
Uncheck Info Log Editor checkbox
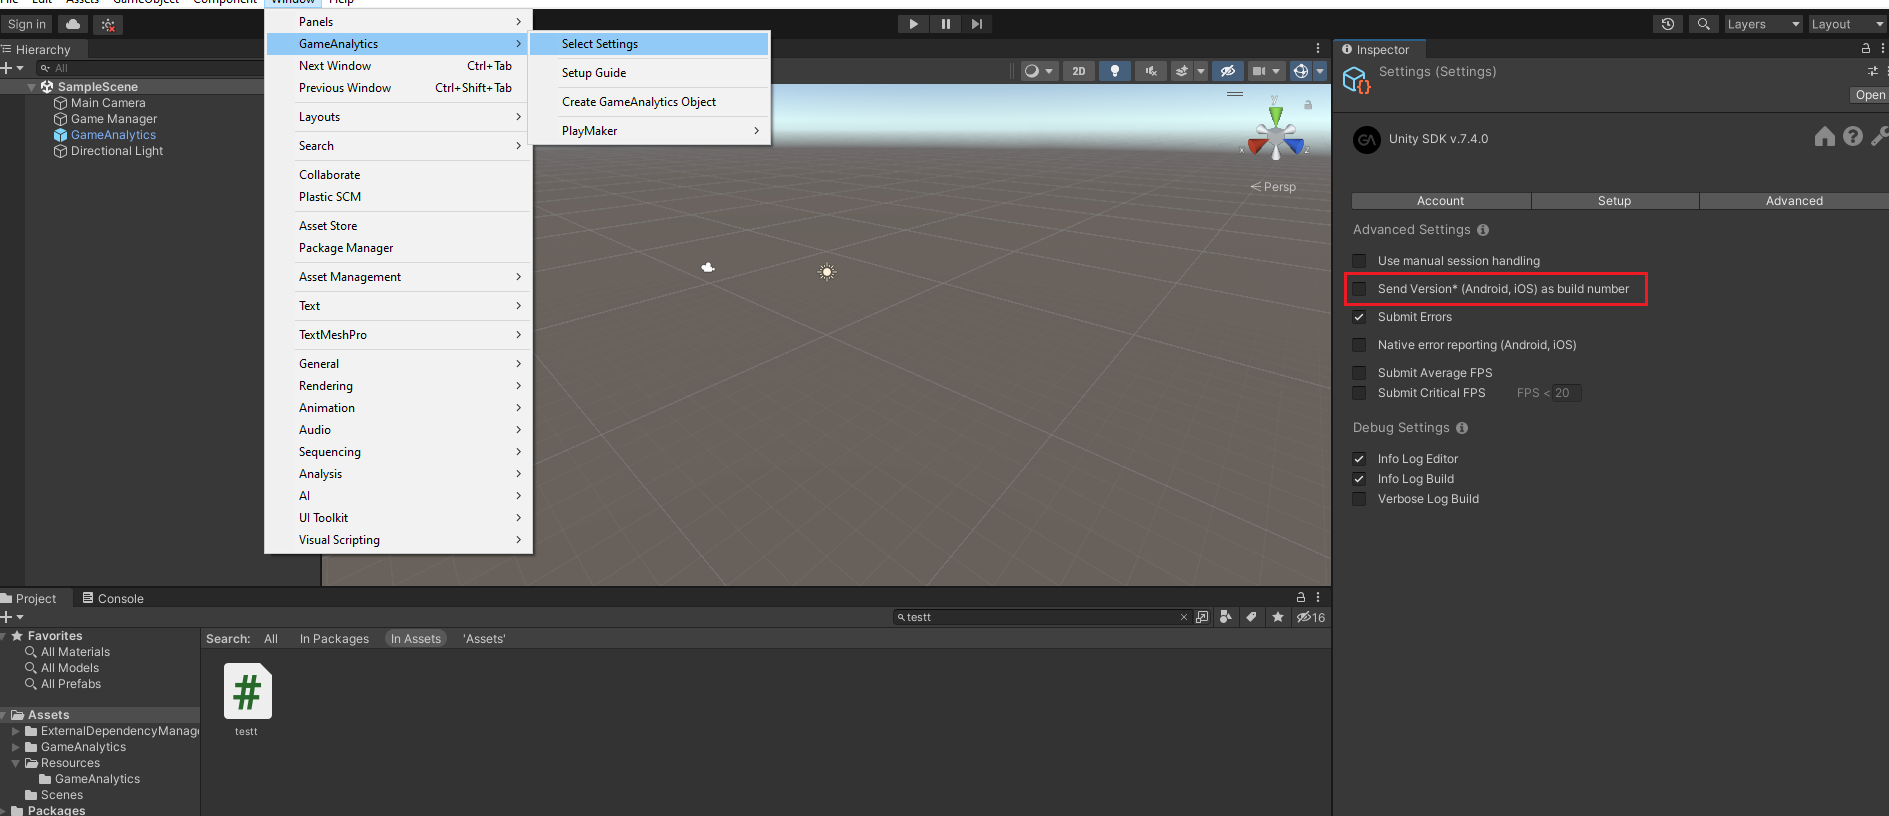pyautogui.click(x=1359, y=459)
